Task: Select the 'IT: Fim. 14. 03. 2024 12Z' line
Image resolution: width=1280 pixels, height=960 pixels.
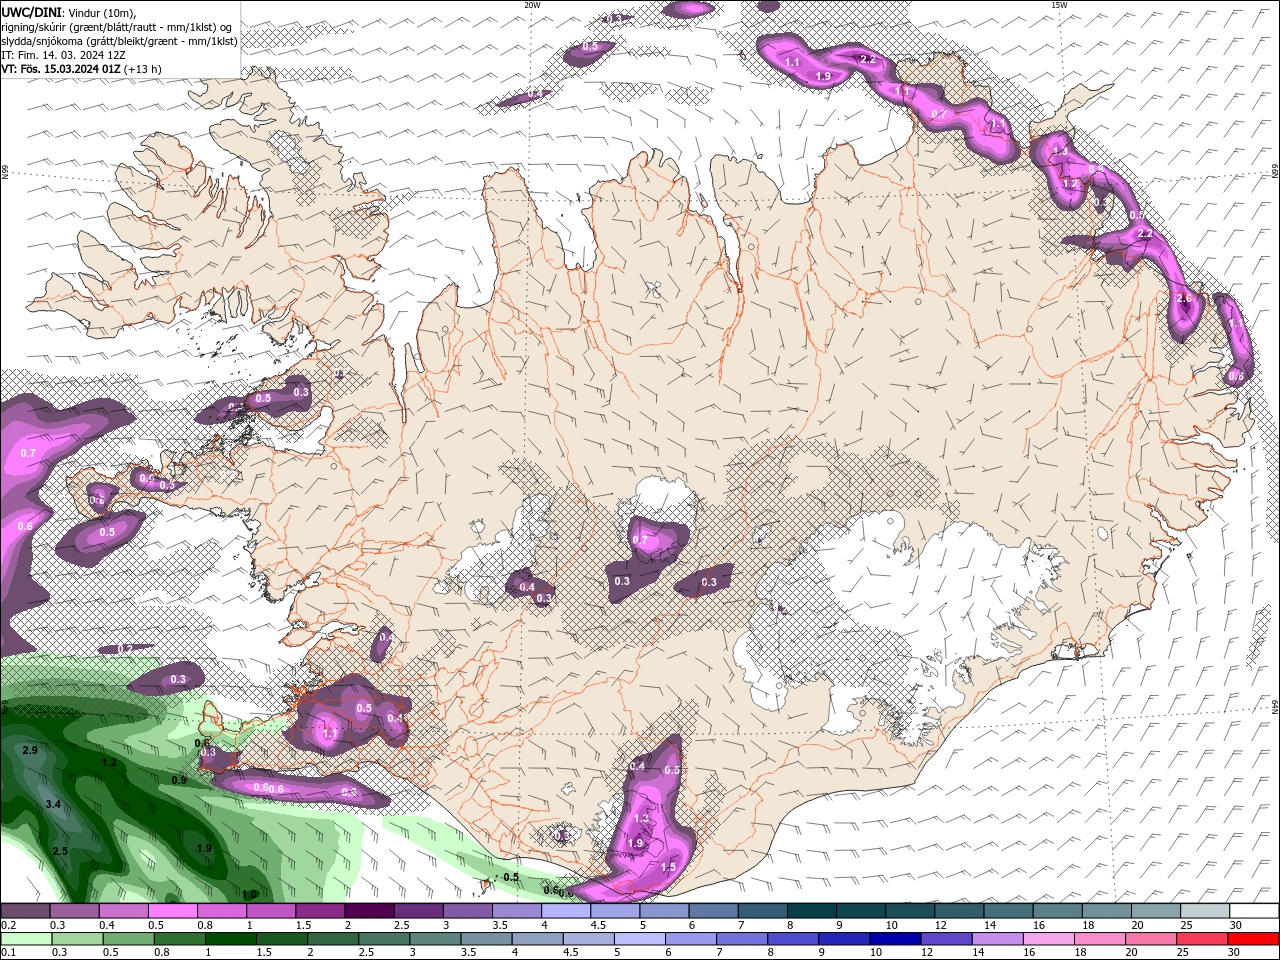Action: [x=65, y=55]
